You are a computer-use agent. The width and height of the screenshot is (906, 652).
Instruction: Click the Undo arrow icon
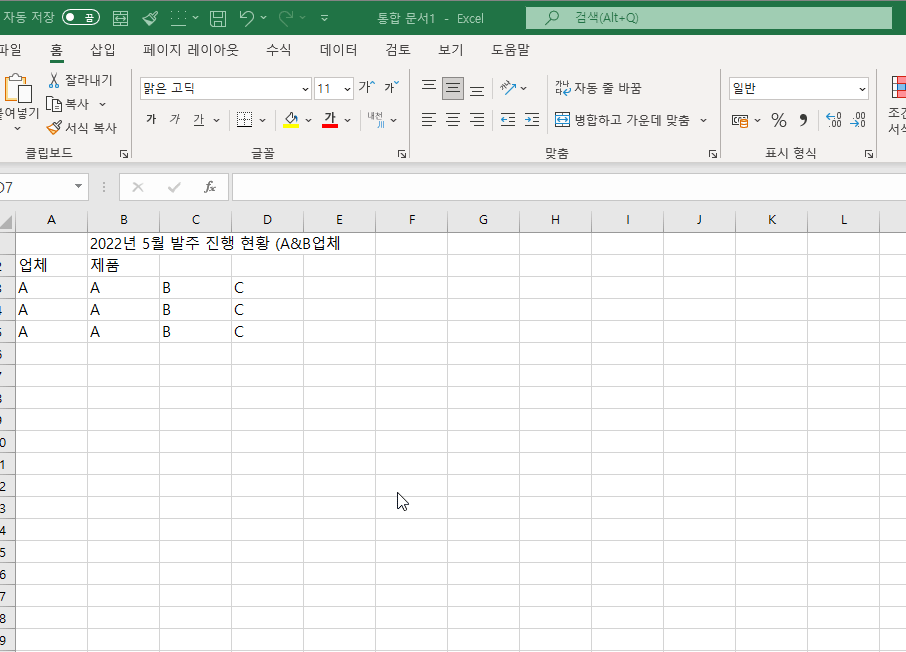tap(247, 18)
